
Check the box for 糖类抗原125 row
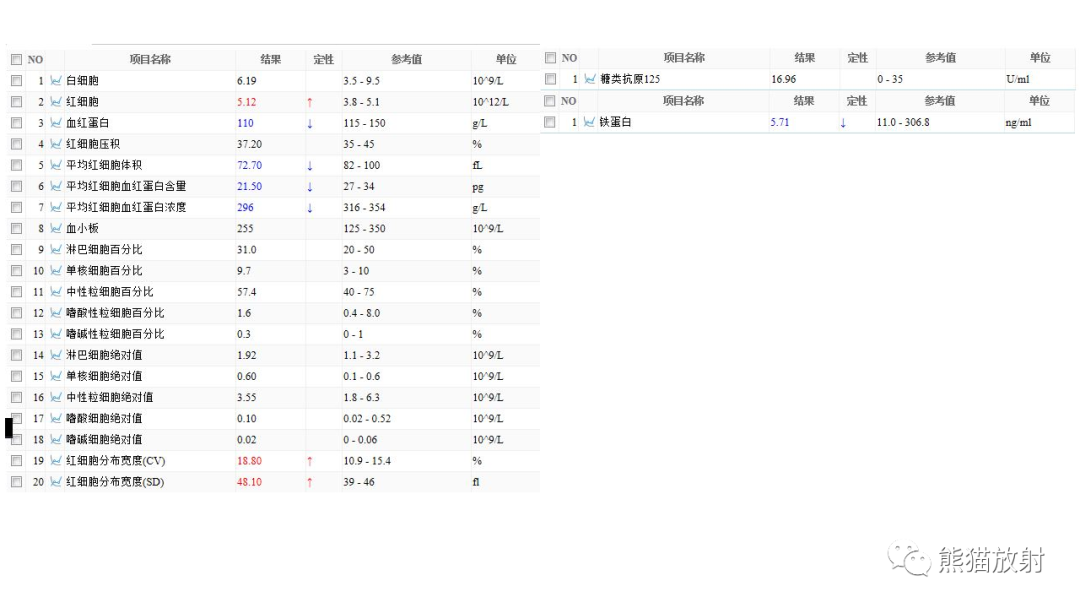tap(550, 79)
